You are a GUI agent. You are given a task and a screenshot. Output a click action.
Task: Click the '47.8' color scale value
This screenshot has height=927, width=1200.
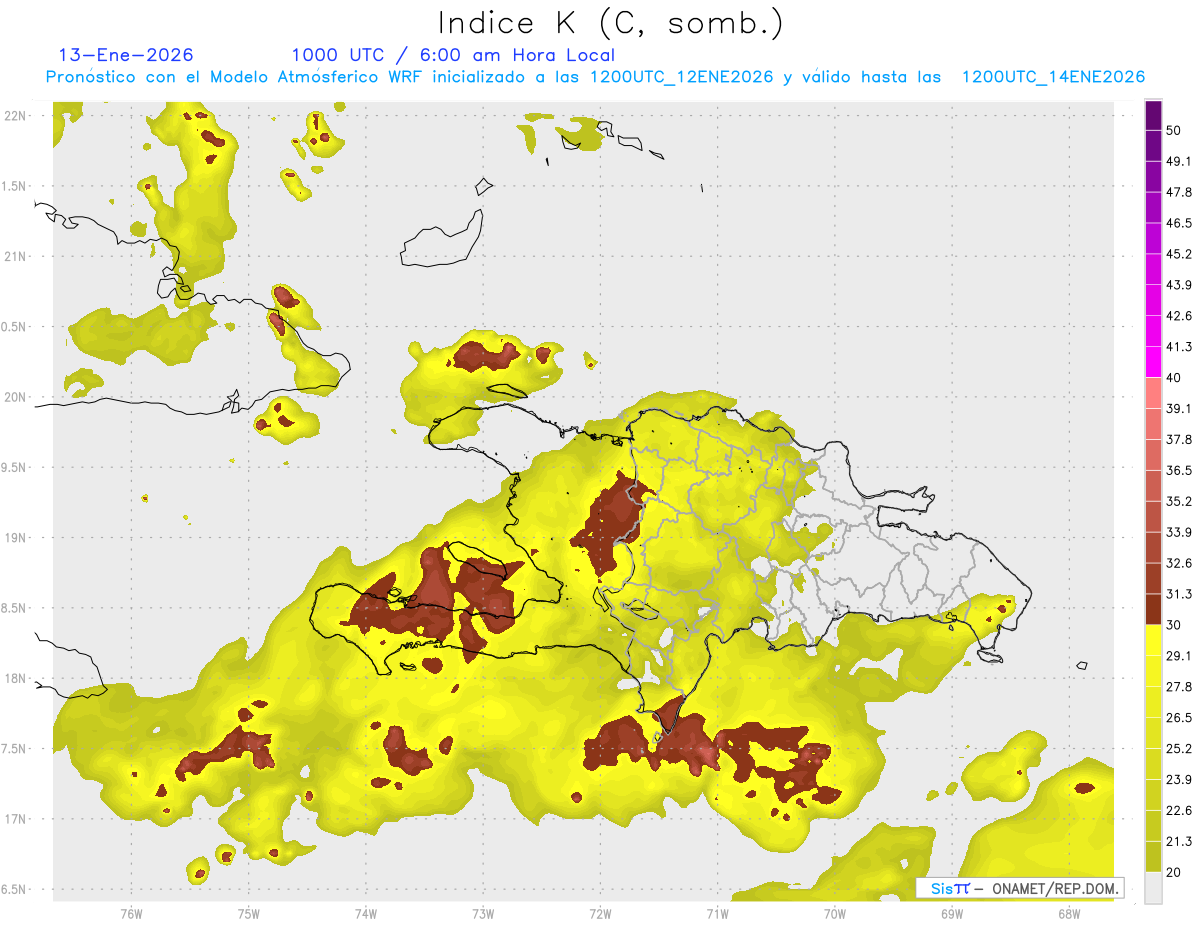[x=1179, y=192]
